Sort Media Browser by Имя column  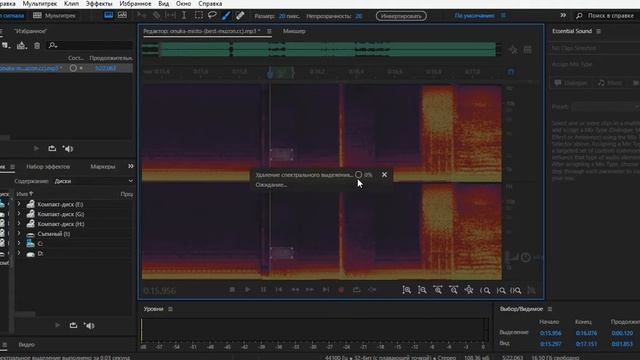point(25,194)
